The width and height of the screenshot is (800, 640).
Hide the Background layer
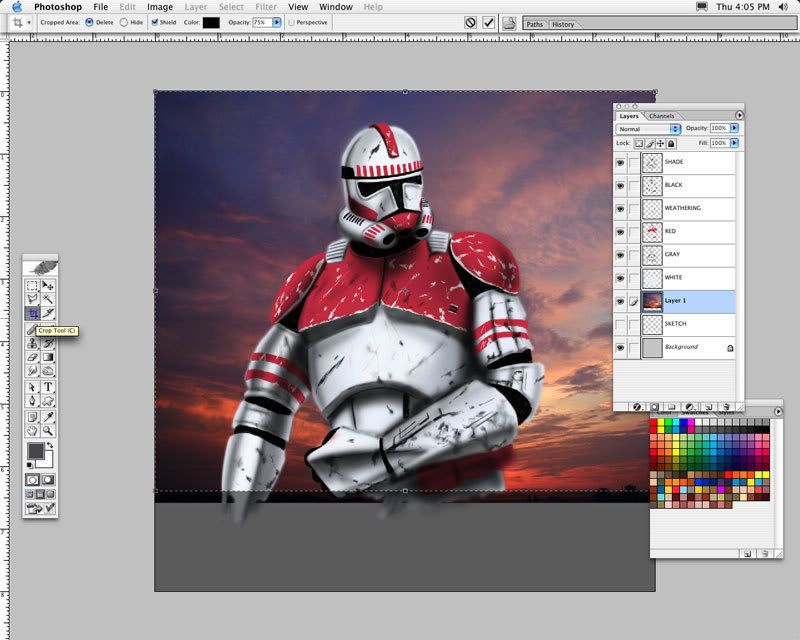(620, 348)
